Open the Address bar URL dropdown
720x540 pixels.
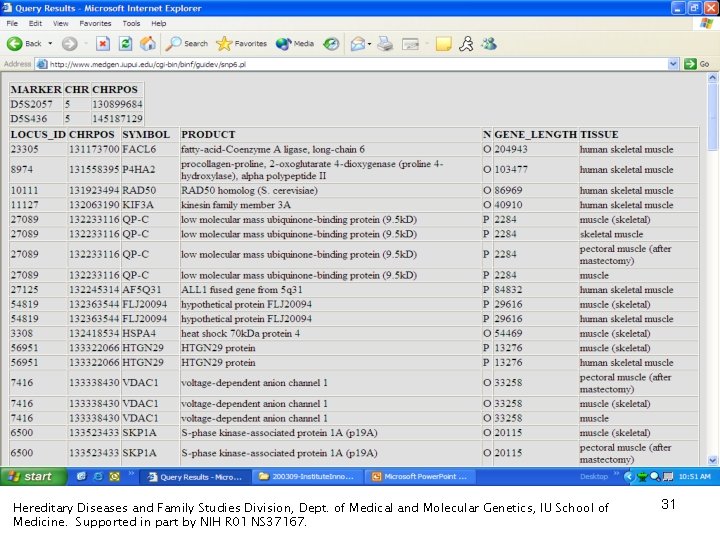tap(673, 64)
